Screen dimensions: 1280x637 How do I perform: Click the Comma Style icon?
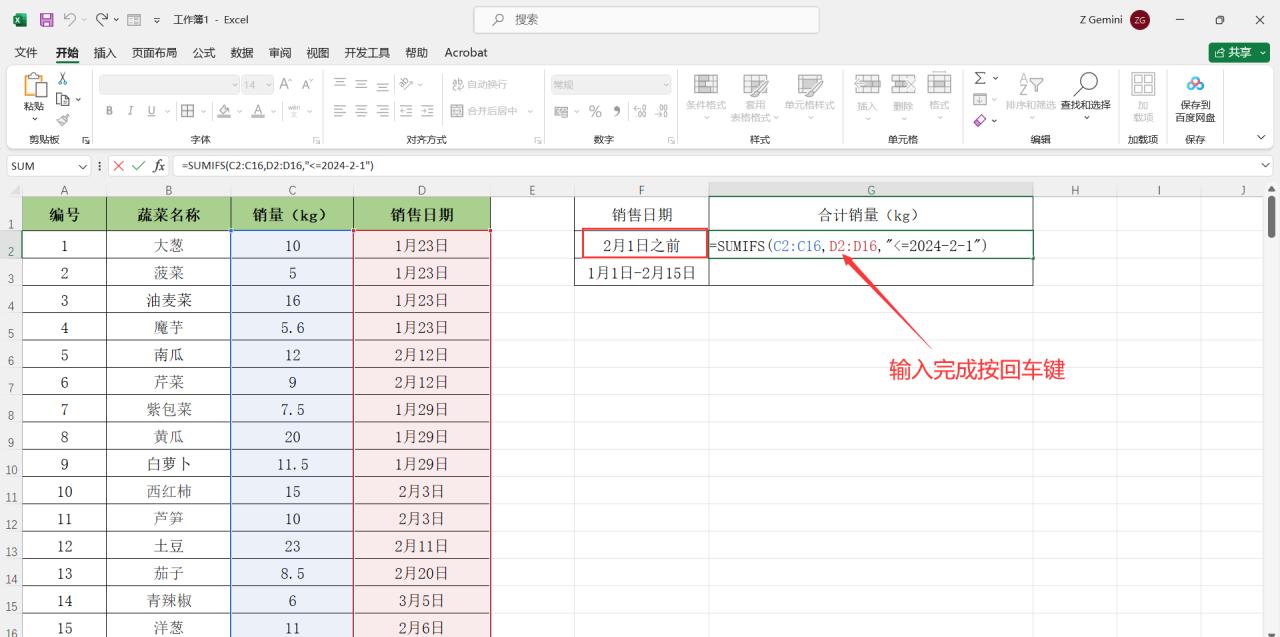[x=617, y=111]
